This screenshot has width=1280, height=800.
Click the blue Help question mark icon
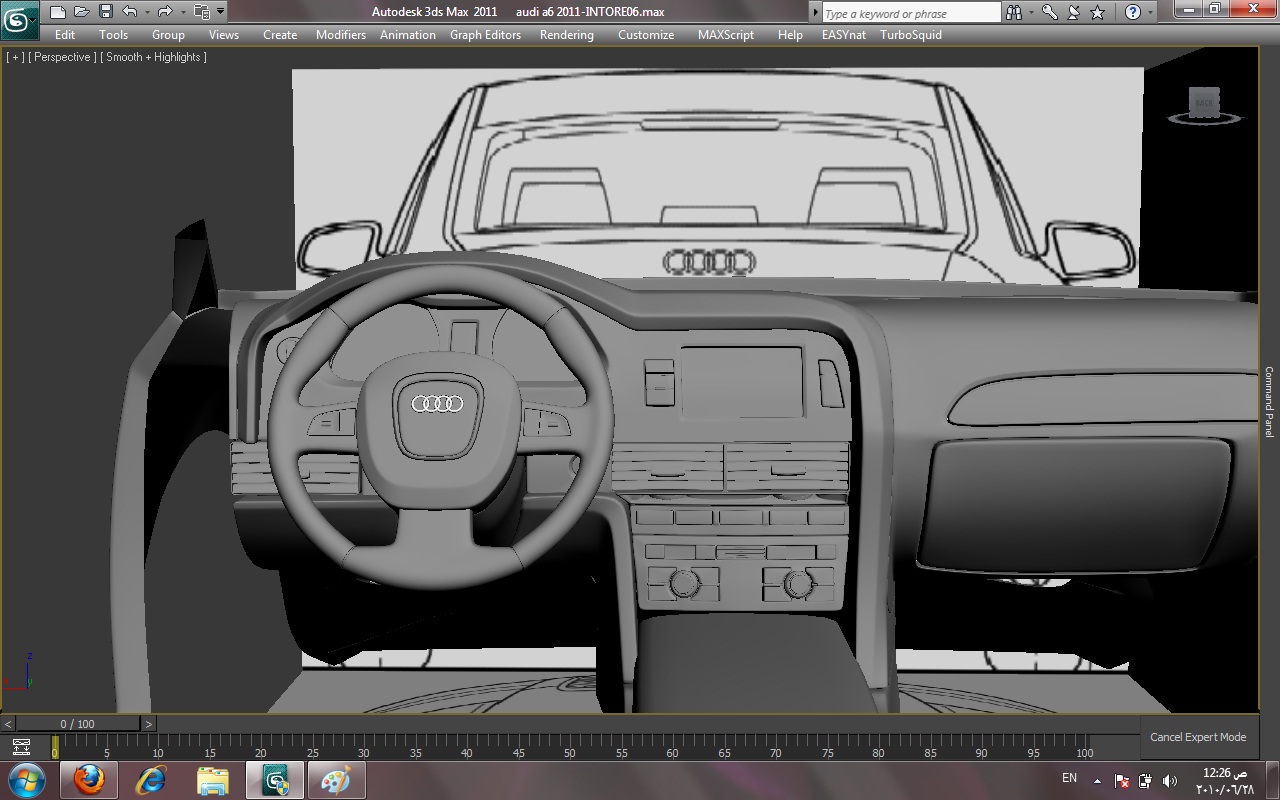pyautogui.click(x=1133, y=13)
